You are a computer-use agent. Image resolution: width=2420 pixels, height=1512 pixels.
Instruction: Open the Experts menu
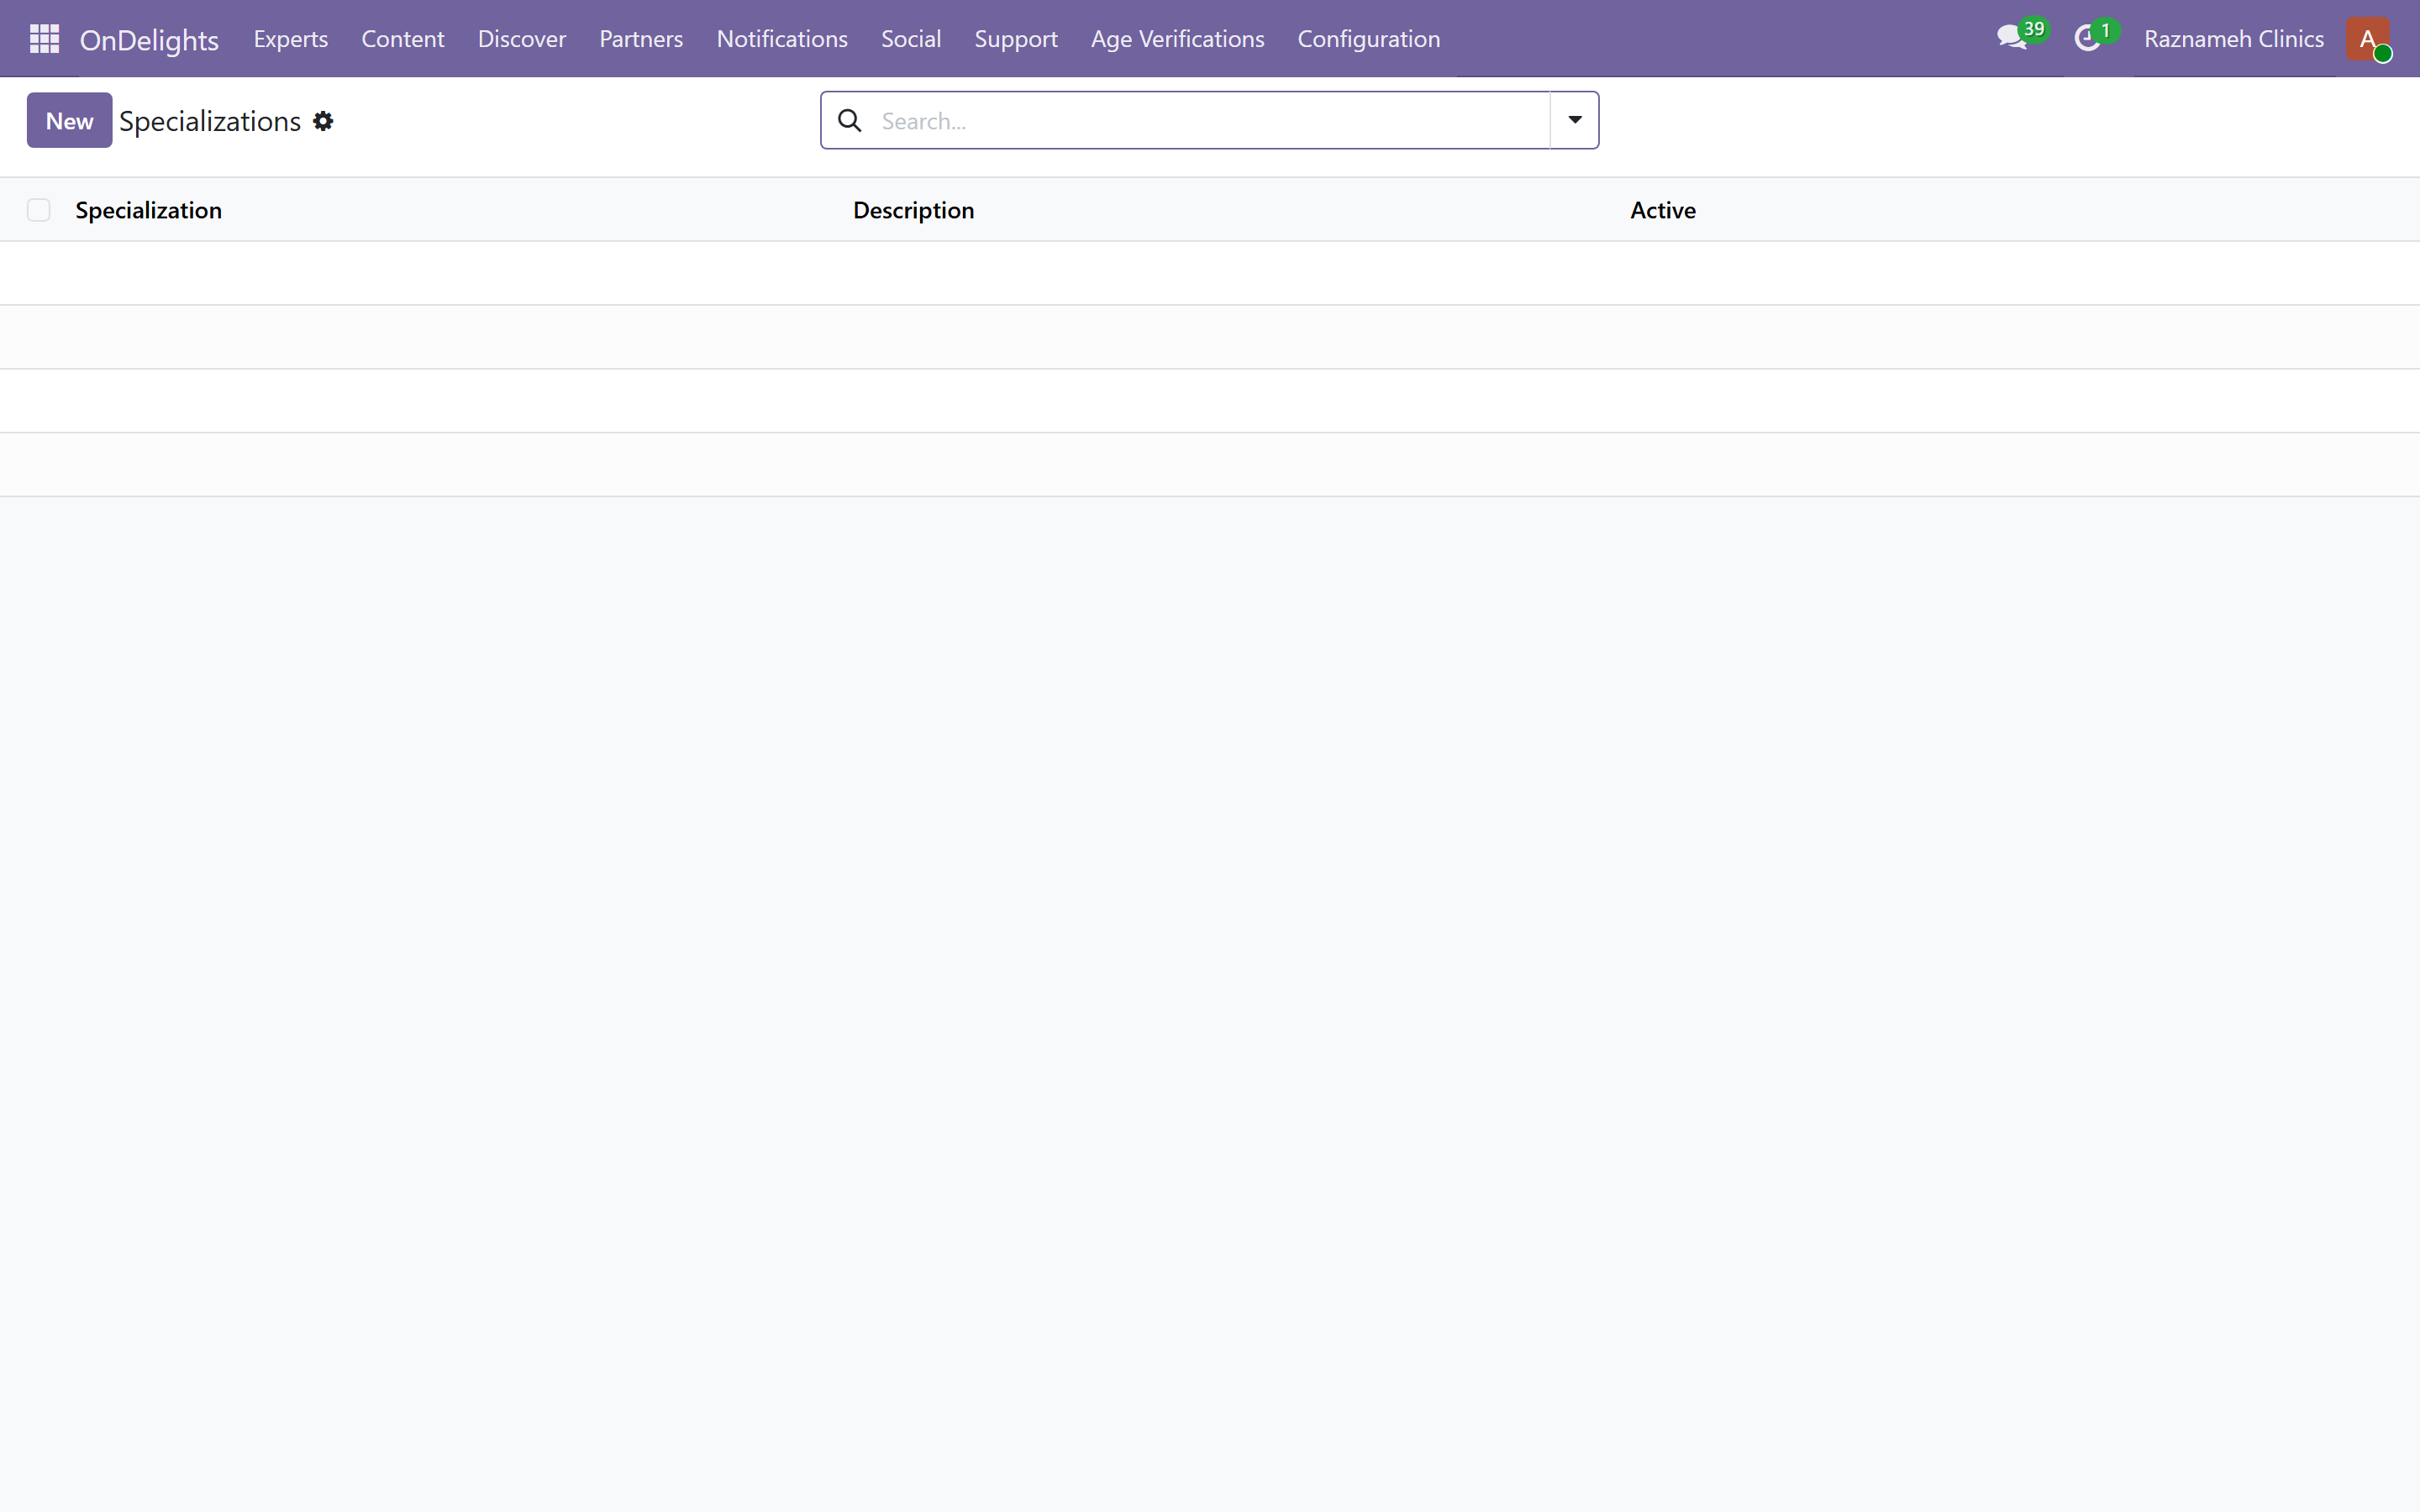click(x=291, y=39)
